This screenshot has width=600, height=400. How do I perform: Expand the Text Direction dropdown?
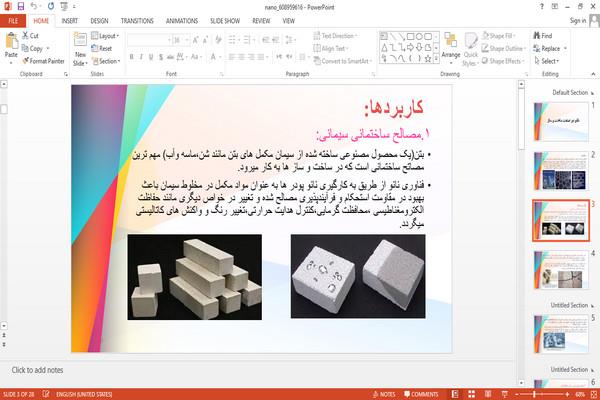(336, 36)
